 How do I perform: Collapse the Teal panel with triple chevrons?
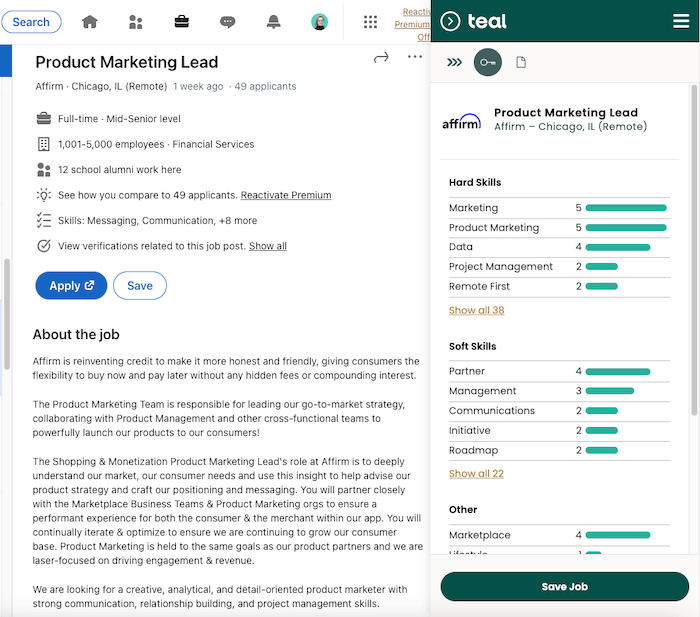[454, 62]
